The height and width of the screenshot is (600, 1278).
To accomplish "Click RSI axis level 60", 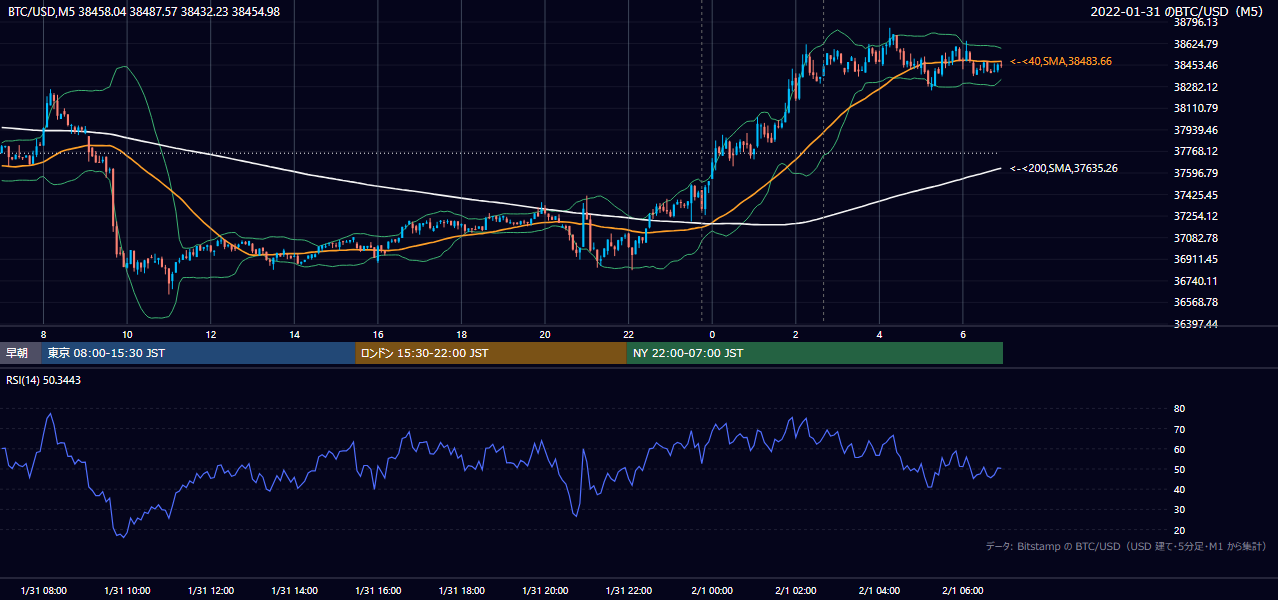I will coord(1179,449).
